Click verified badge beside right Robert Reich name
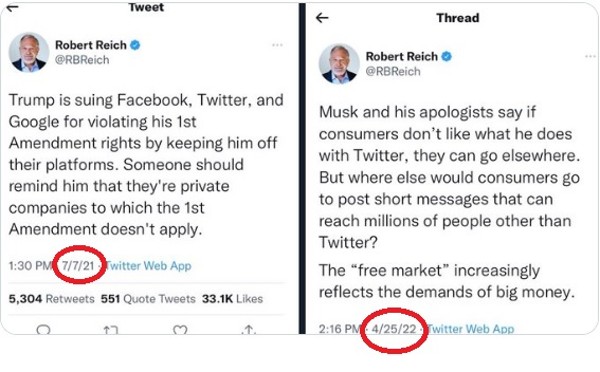This screenshot has height=372, width=600. (446, 56)
